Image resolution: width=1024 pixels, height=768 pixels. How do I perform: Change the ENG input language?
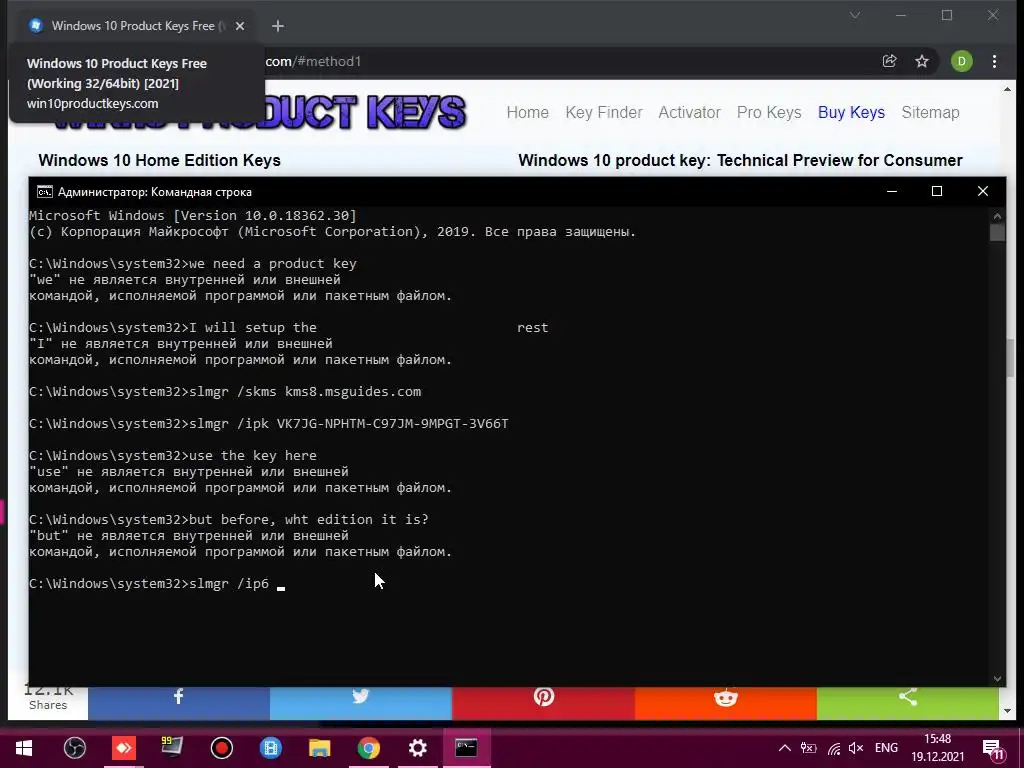pos(886,748)
